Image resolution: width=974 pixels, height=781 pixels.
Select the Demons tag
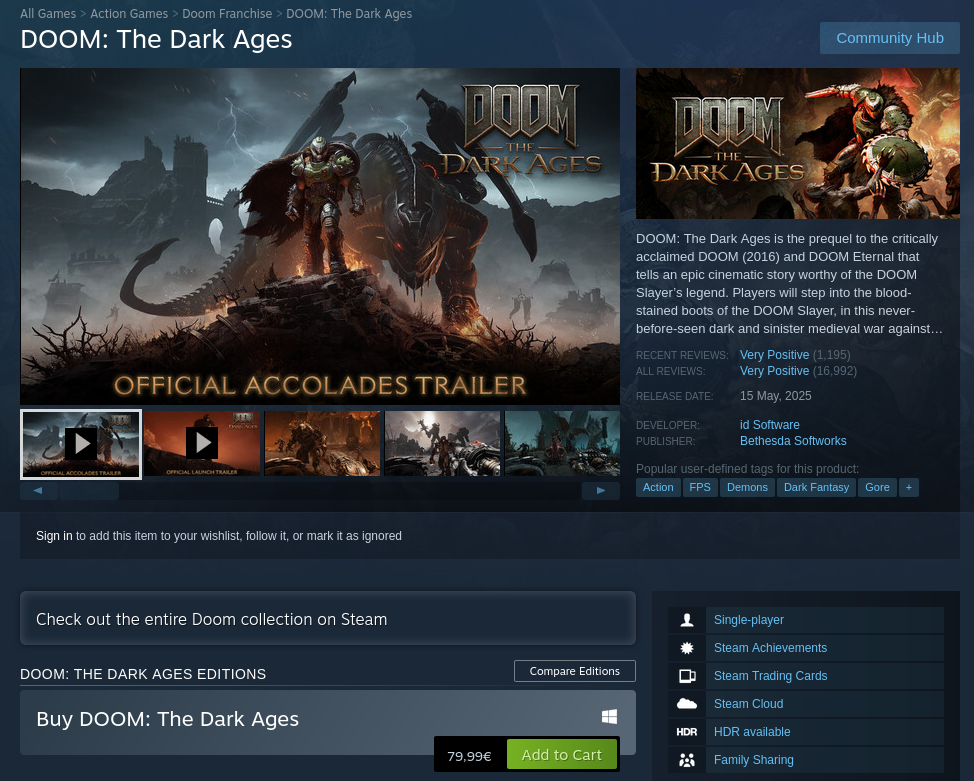(747, 487)
